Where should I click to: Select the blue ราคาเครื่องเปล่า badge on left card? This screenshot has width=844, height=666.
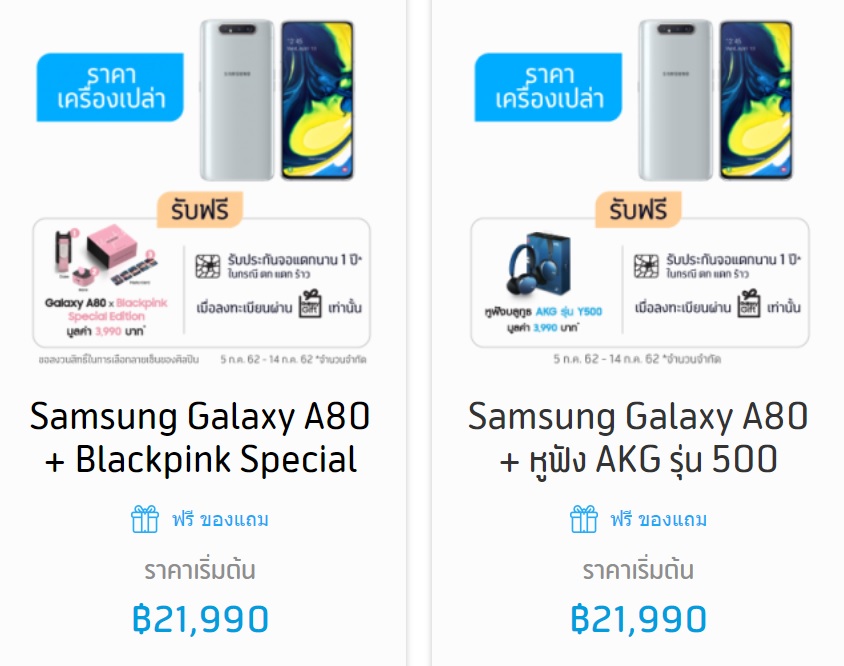point(110,87)
